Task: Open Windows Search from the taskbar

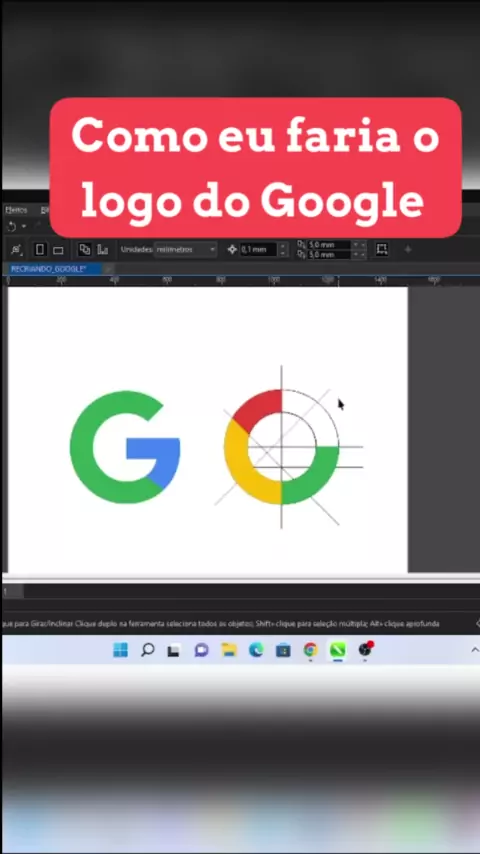Action: pyautogui.click(x=147, y=650)
